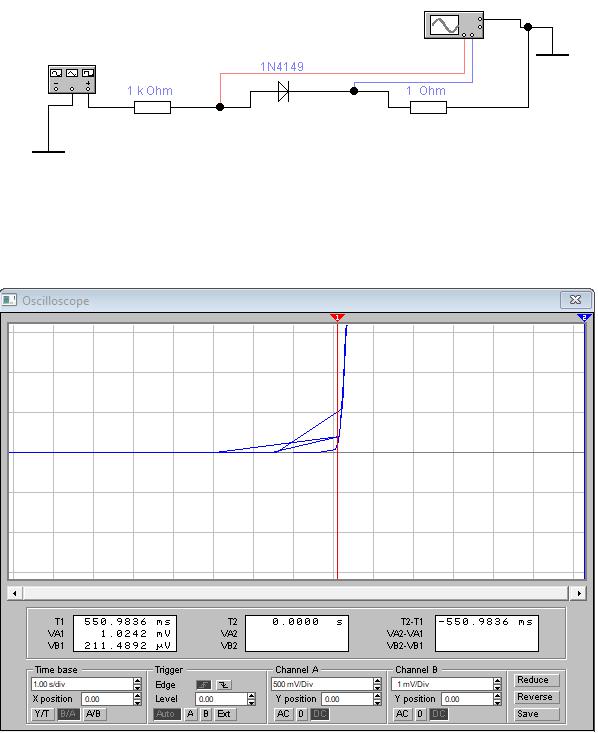Open the oscilloscope instrument in the circuit
This screenshot has width=598, height=733.
[454, 25]
